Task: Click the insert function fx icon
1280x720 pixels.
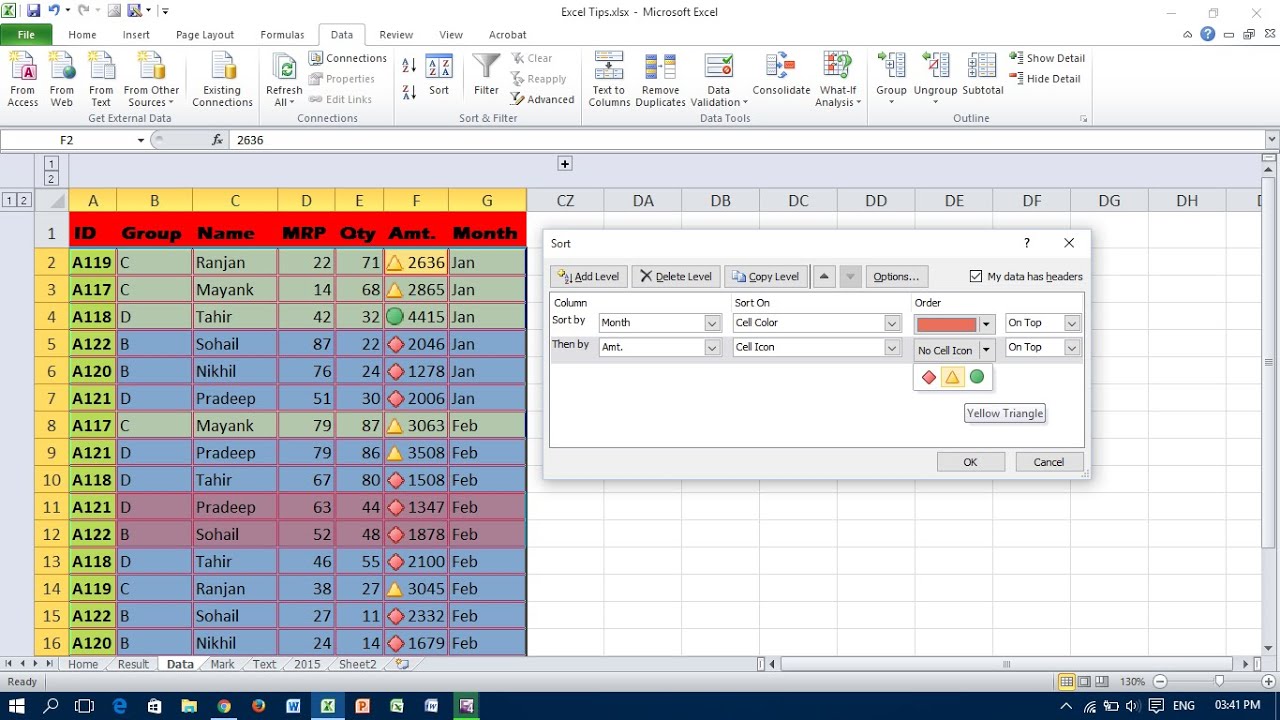Action: 218,140
